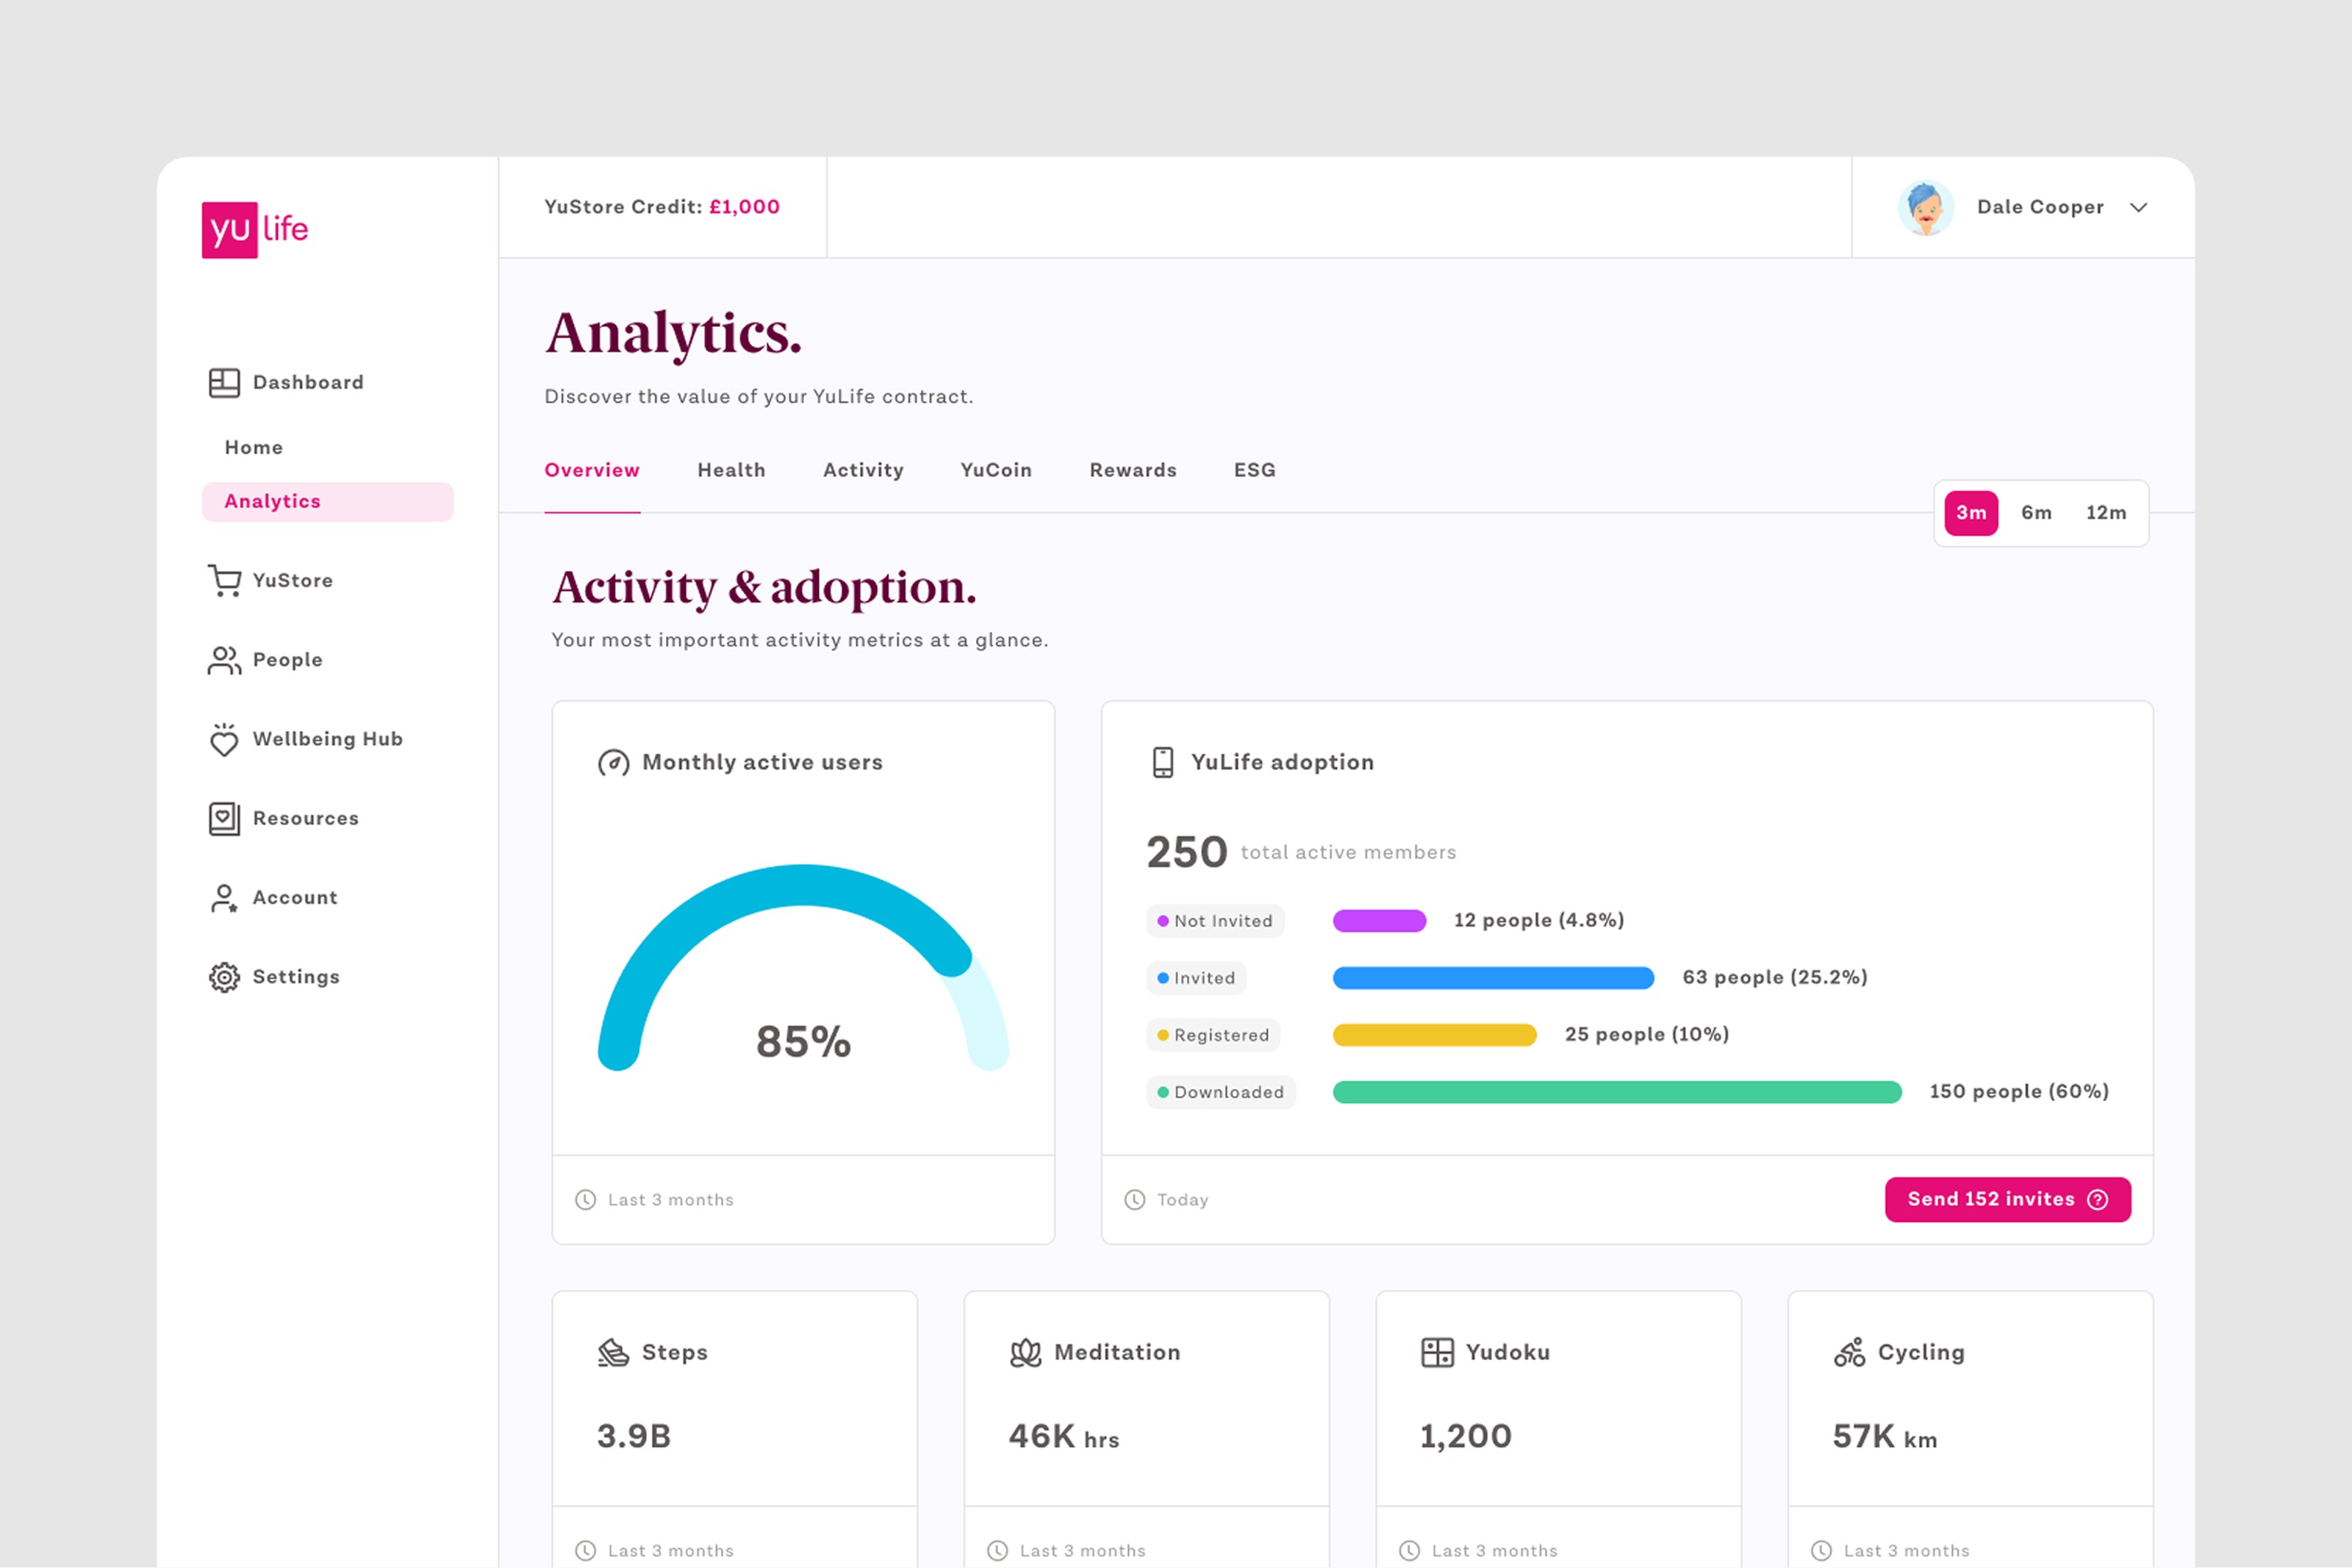Screen dimensions: 2352x1568
Task: Select the 3m time range
Action: (1970, 513)
